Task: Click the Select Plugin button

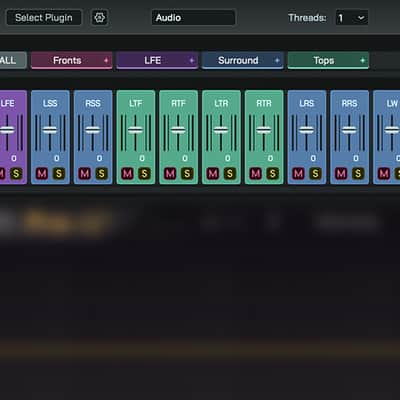Action: click(44, 18)
